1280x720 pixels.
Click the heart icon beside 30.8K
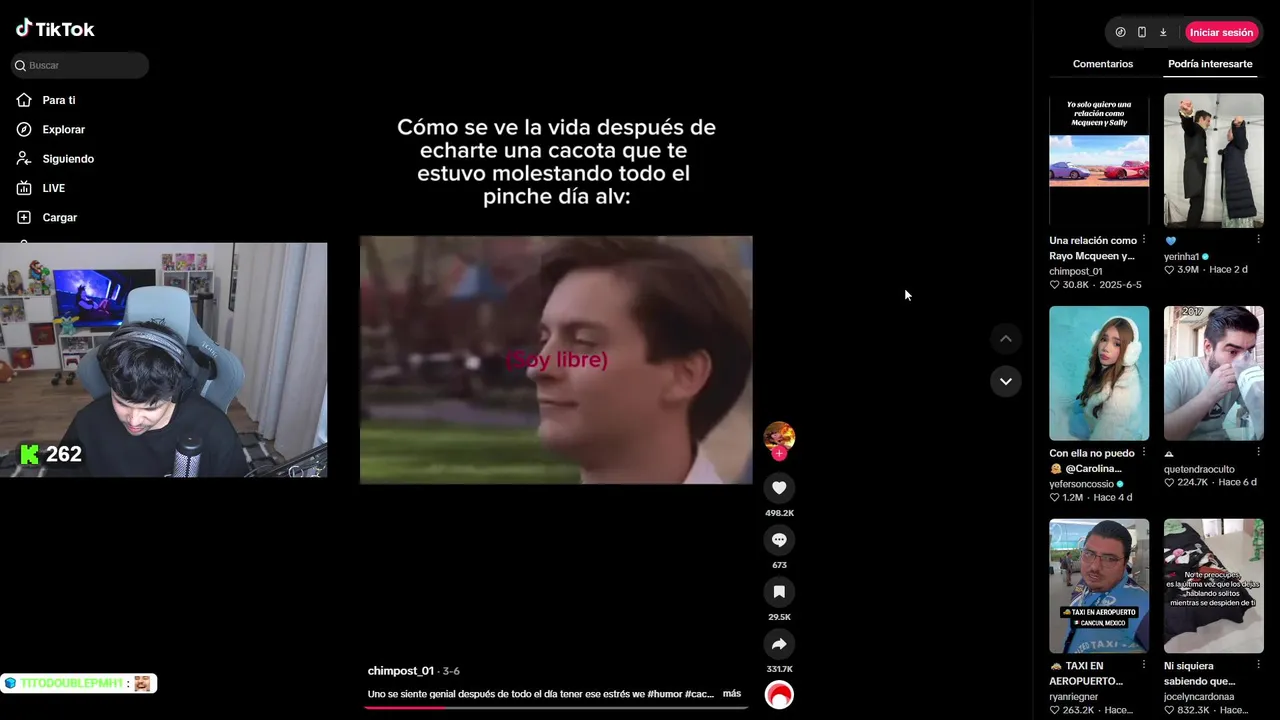tap(1054, 285)
